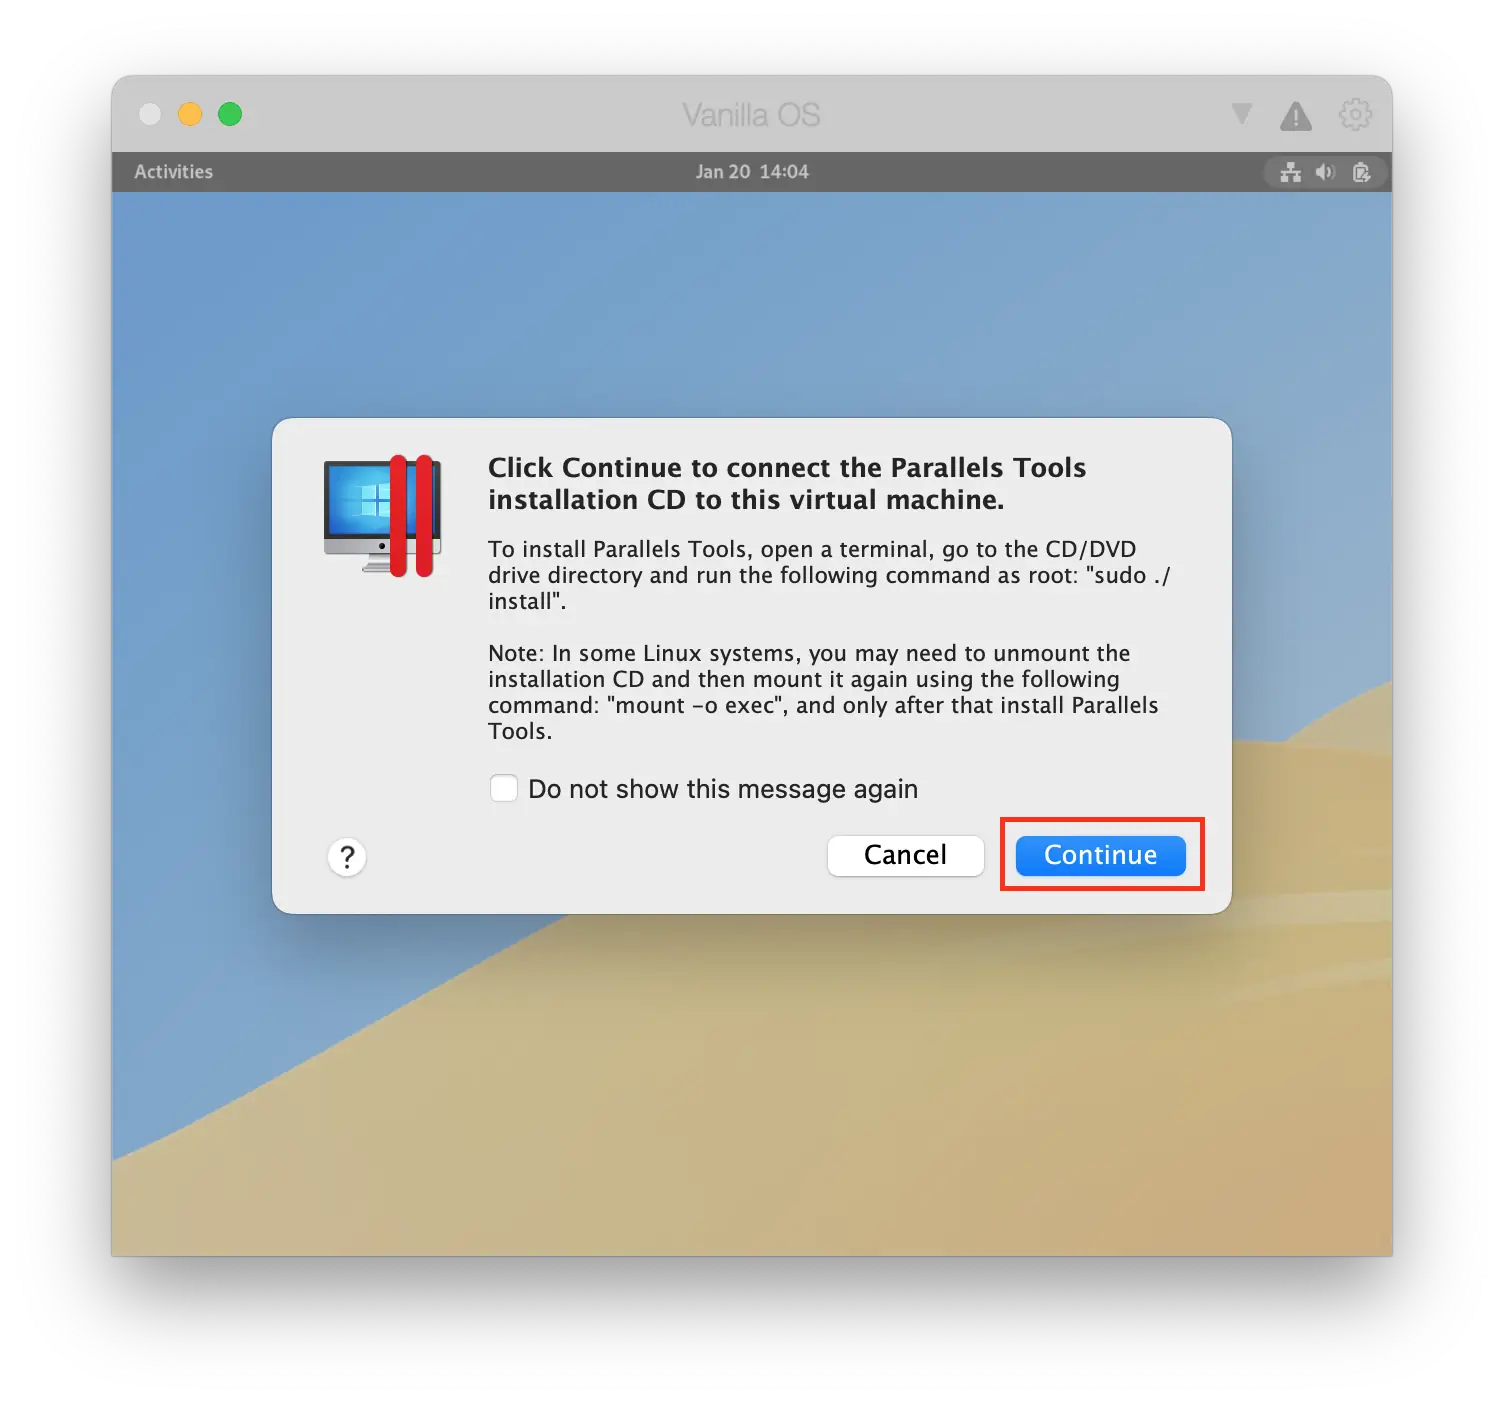Click the yellow minimize window button
This screenshot has height=1404, width=1504.
point(190,114)
